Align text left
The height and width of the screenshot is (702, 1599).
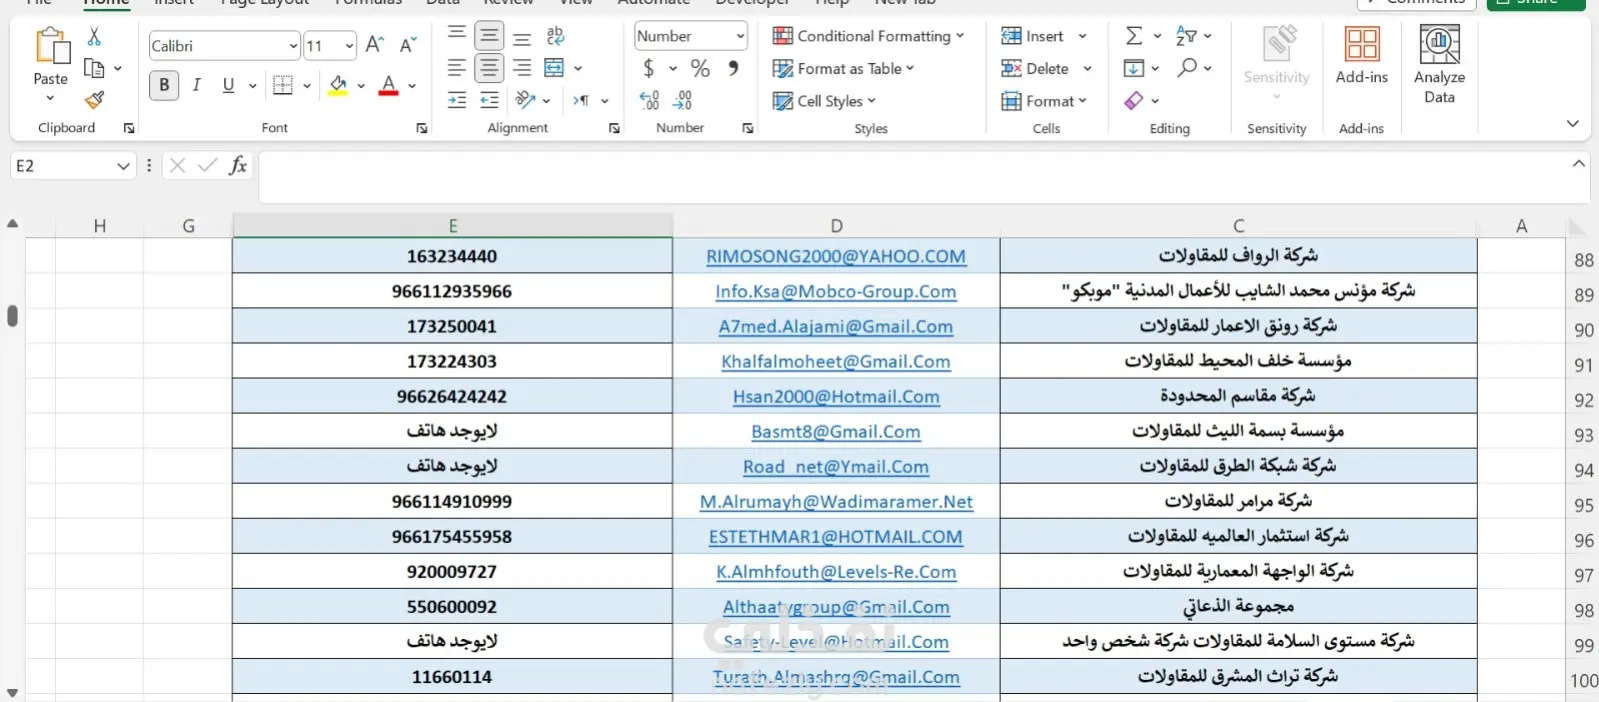(456, 68)
